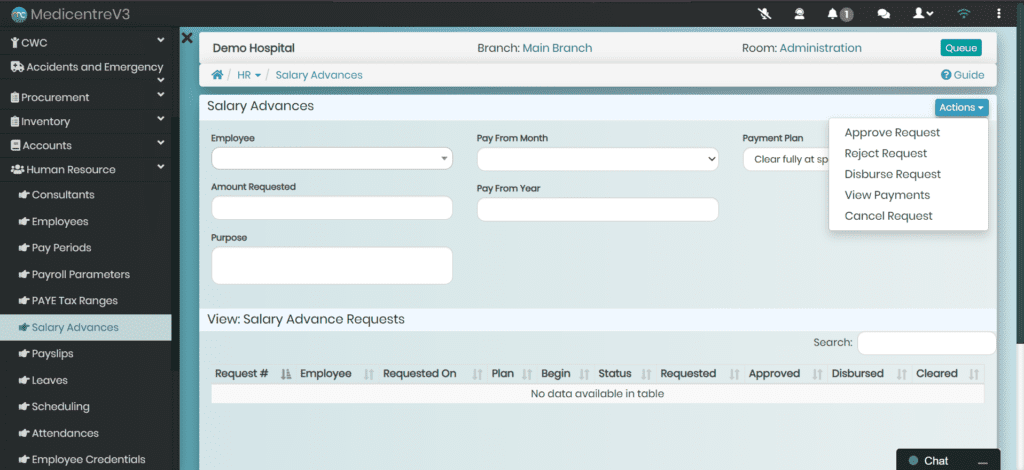1024x470 pixels.
Task: Minimize the Chat panel dash button
Action: coord(982,462)
